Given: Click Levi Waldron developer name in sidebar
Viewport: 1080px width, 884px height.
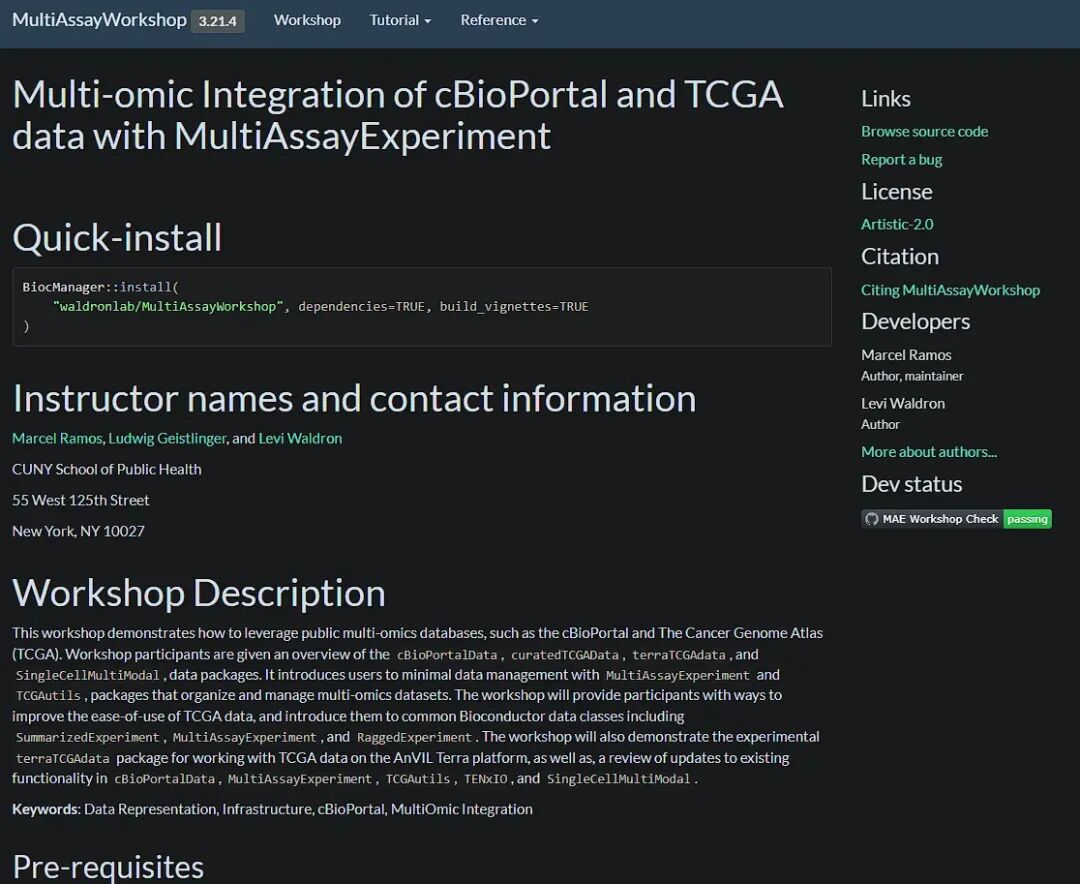Looking at the screenshot, I should point(903,403).
